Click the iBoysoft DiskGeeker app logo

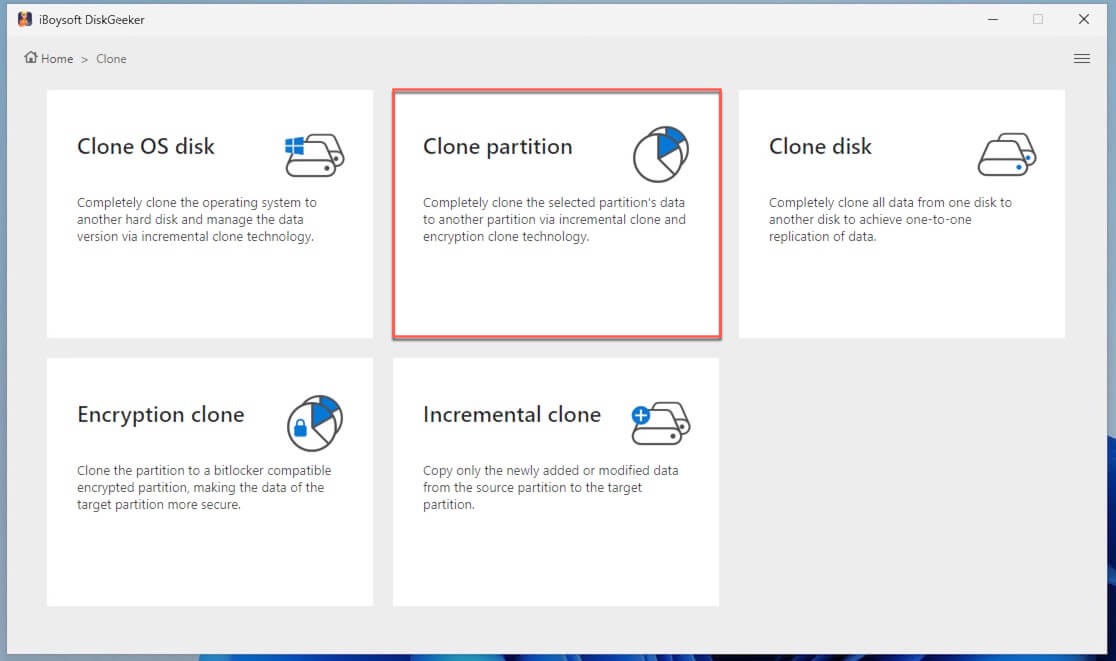(x=25, y=19)
